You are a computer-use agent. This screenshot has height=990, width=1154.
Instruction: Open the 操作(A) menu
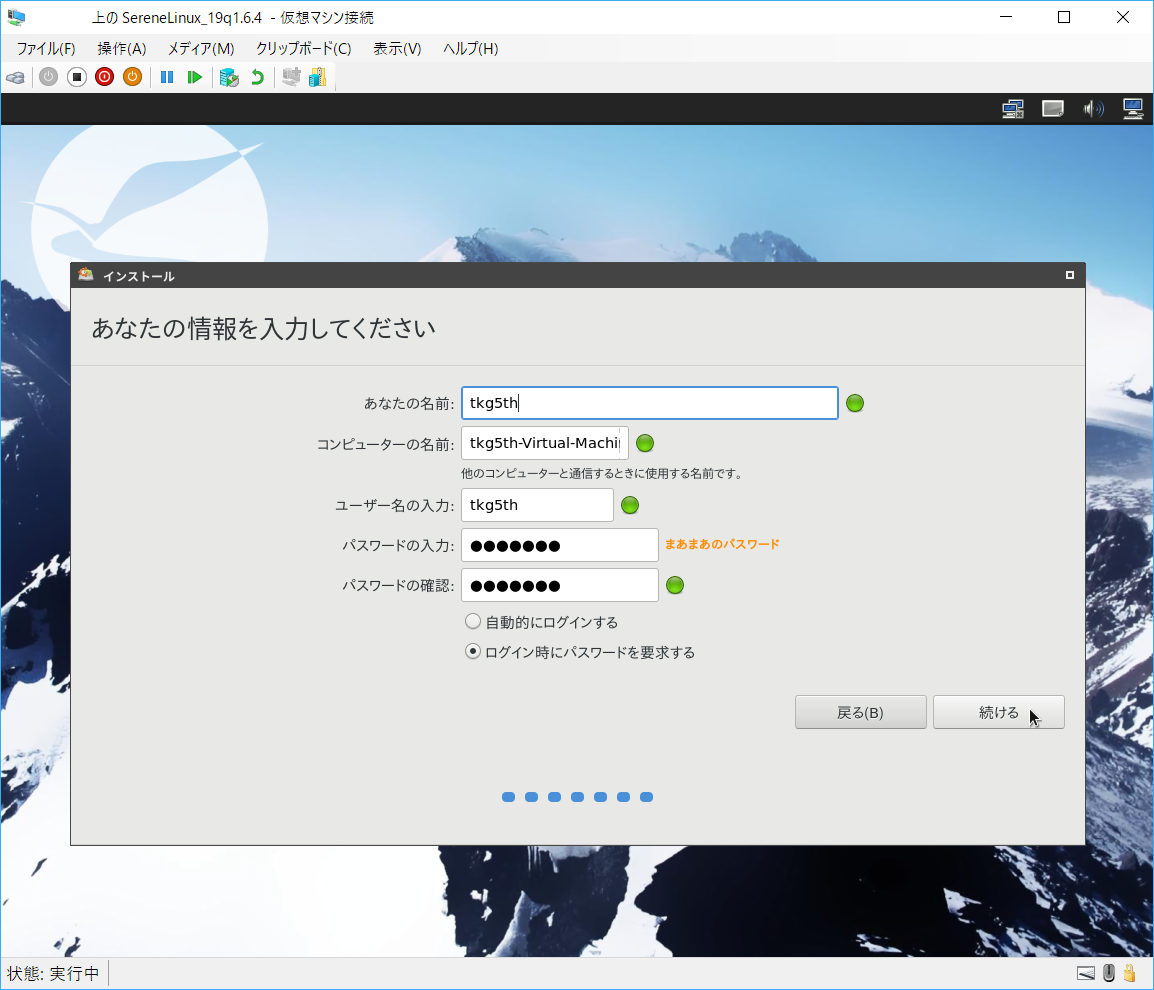(x=121, y=49)
